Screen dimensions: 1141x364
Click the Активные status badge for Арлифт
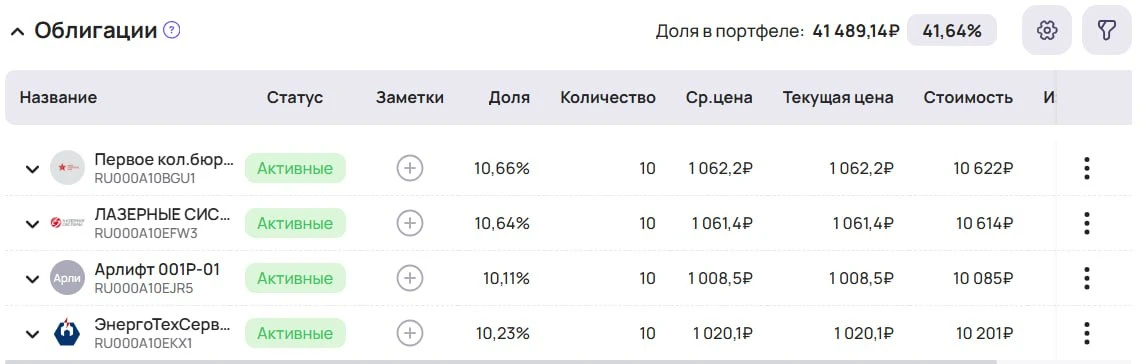[x=295, y=278]
